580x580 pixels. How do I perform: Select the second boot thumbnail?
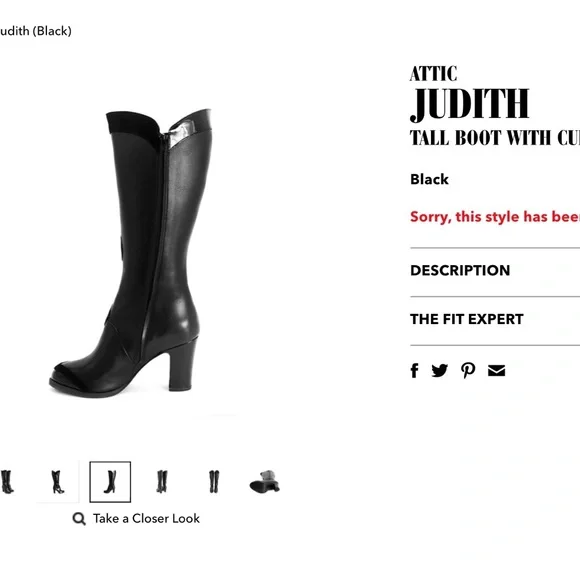[58, 482]
